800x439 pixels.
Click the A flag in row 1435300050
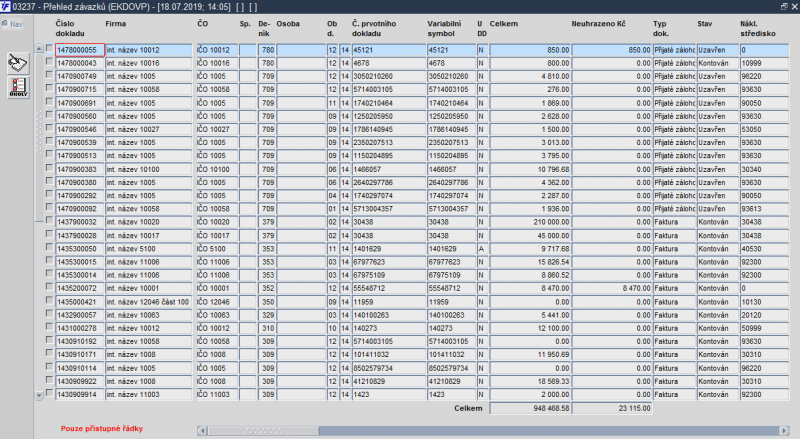coord(482,249)
